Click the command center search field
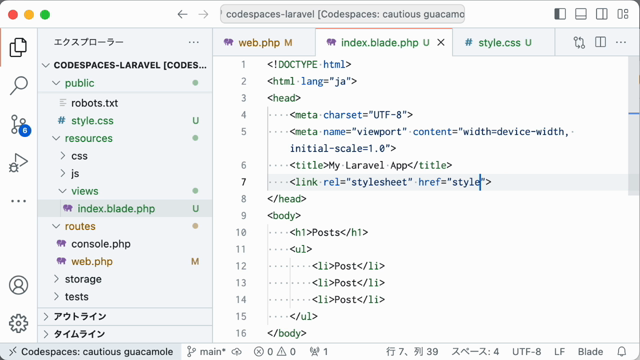 coord(342,14)
